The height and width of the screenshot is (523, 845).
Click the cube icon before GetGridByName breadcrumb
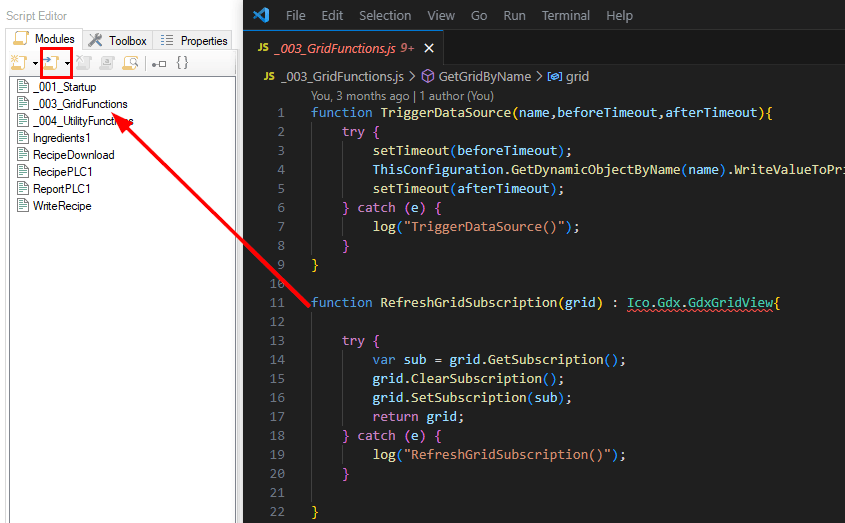click(x=428, y=77)
